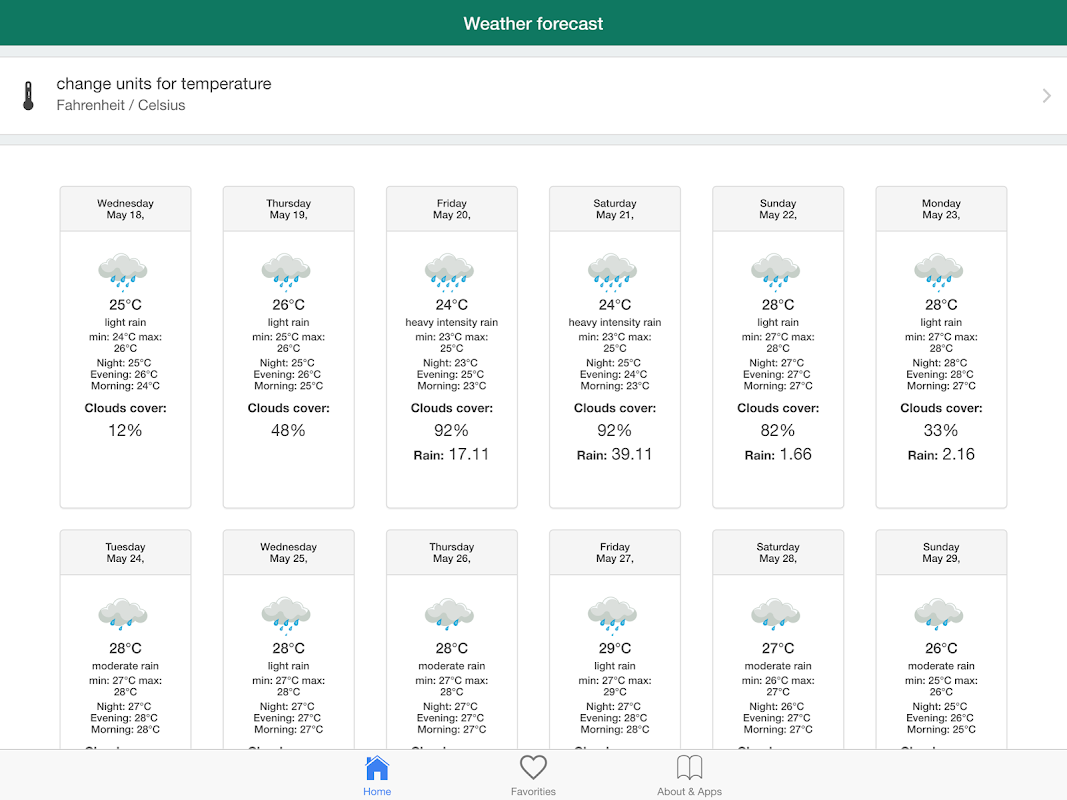
Task: Click heavy intensity rain on Friday May 20
Action: coord(452,322)
